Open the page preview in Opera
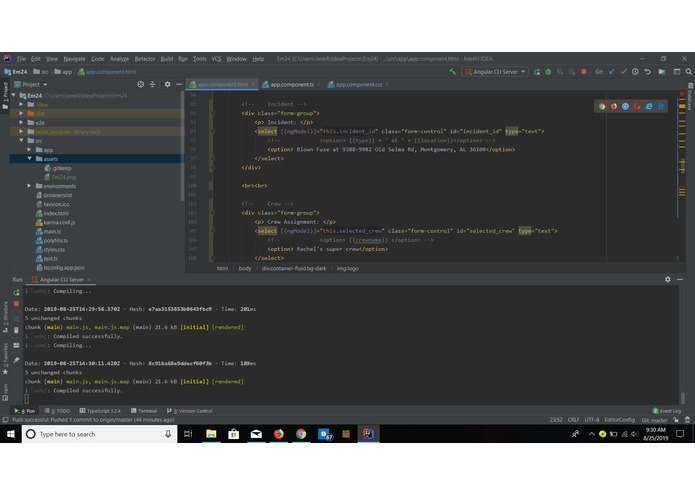 (637, 106)
